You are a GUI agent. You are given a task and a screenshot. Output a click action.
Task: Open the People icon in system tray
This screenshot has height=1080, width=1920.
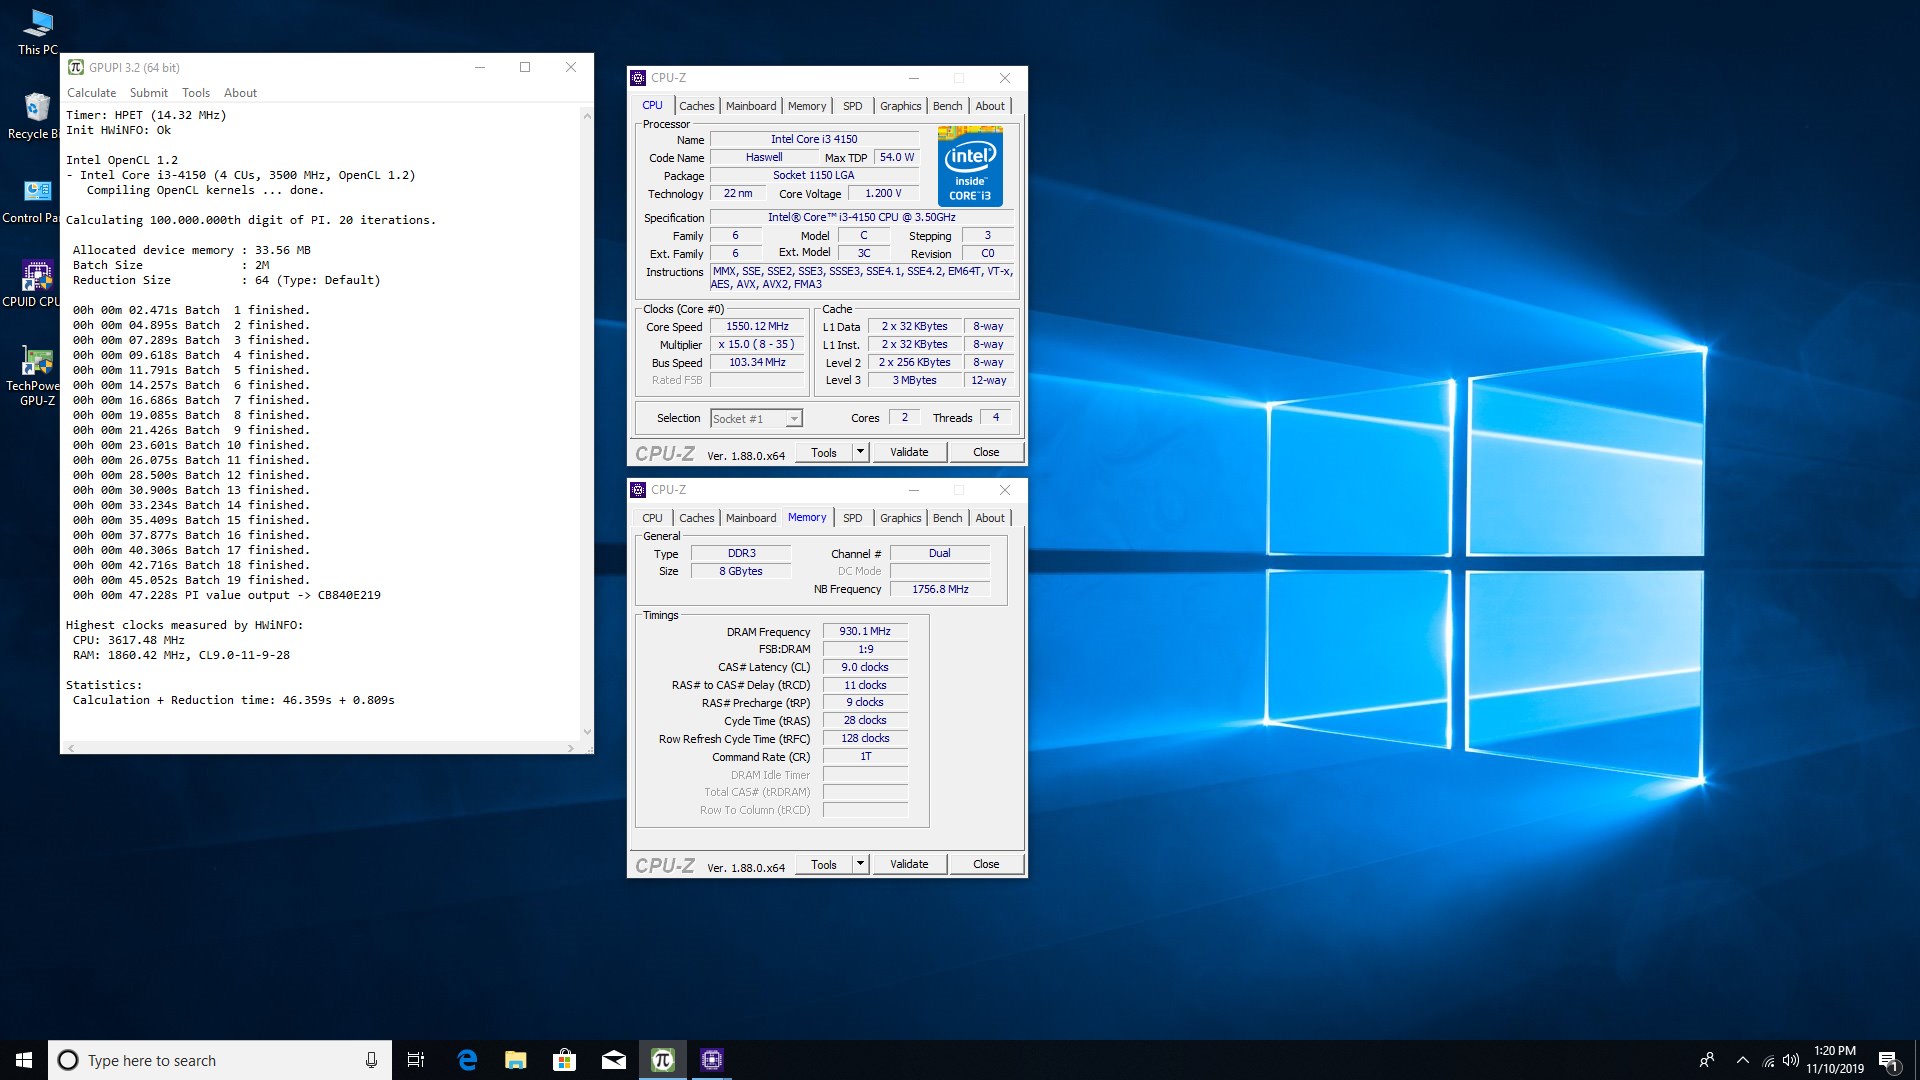(1707, 1060)
